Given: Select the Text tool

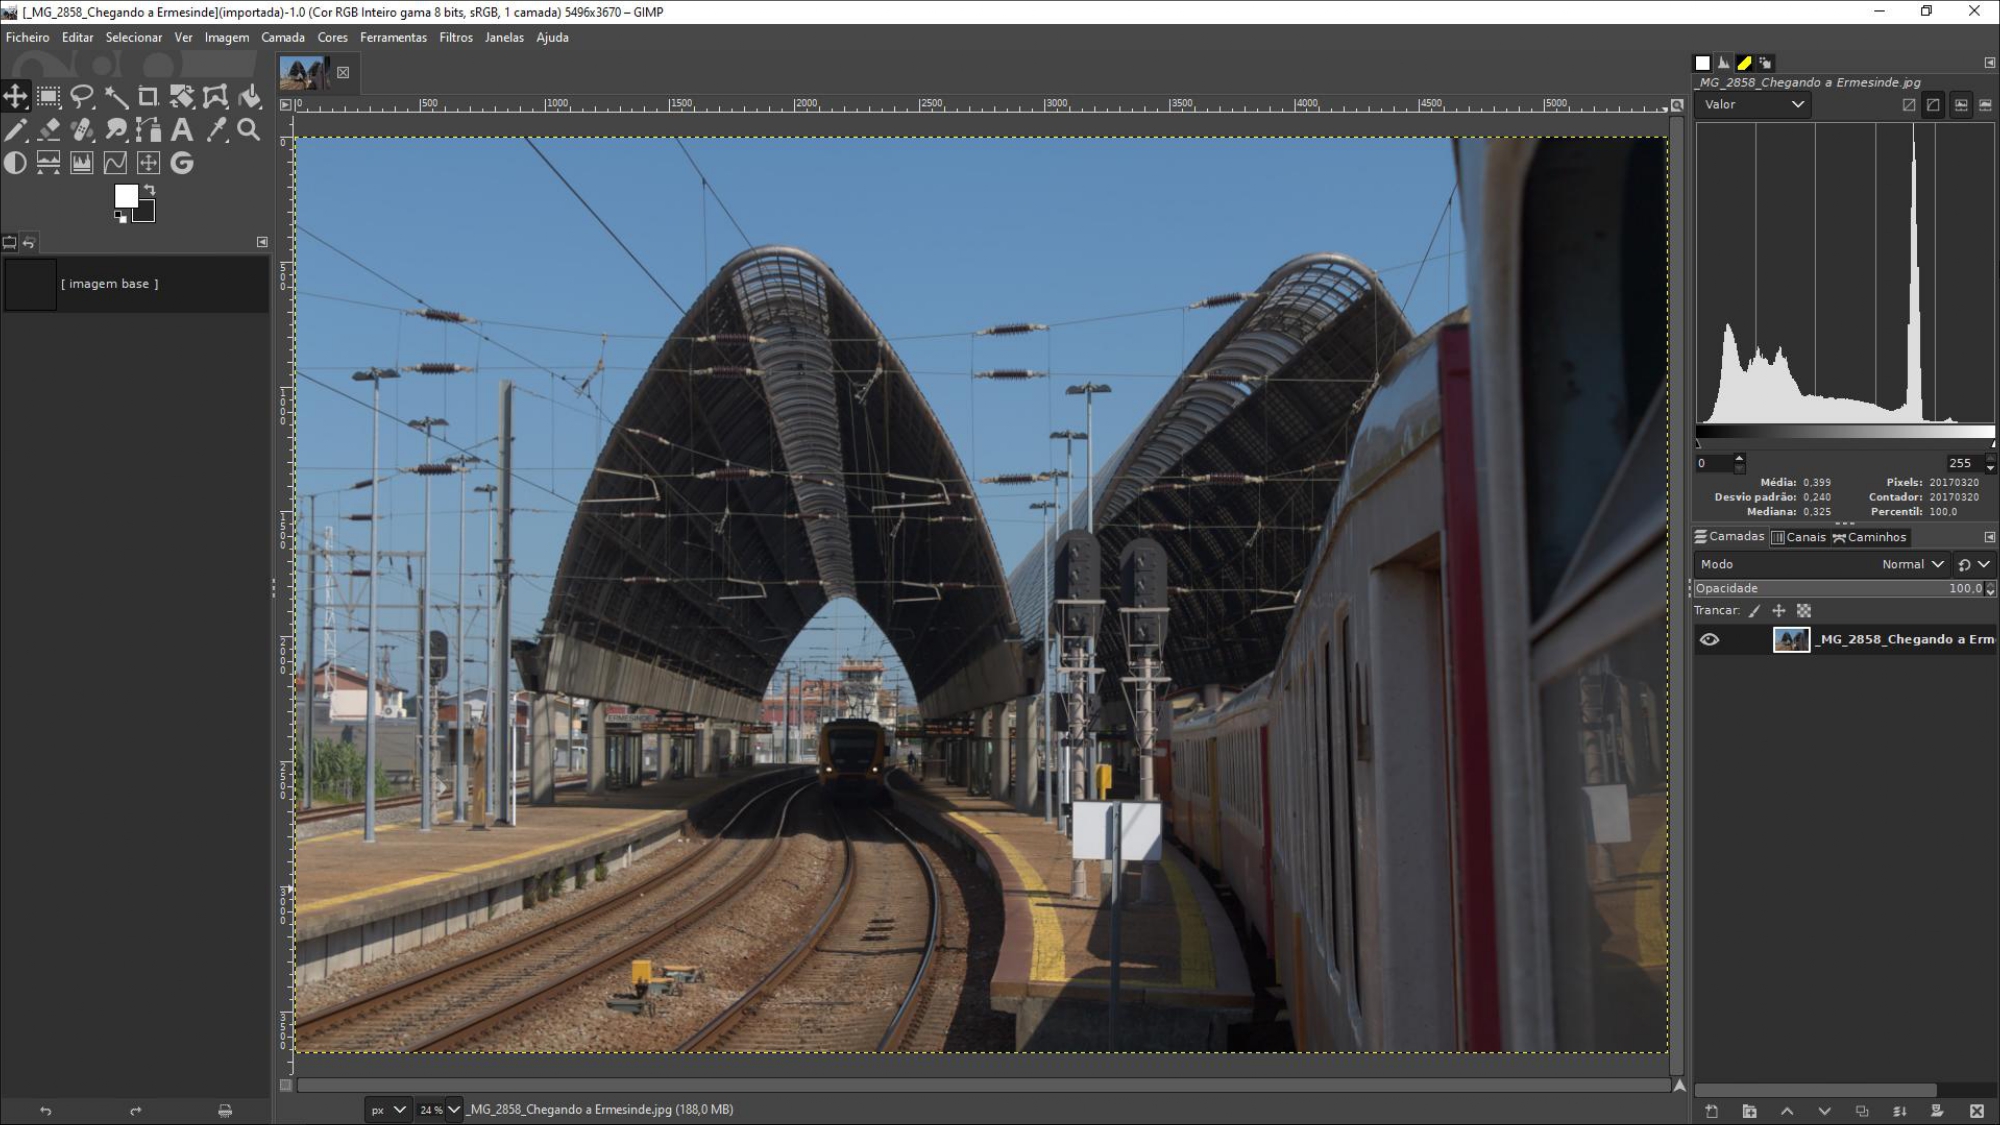Looking at the screenshot, I should tap(182, 130).
